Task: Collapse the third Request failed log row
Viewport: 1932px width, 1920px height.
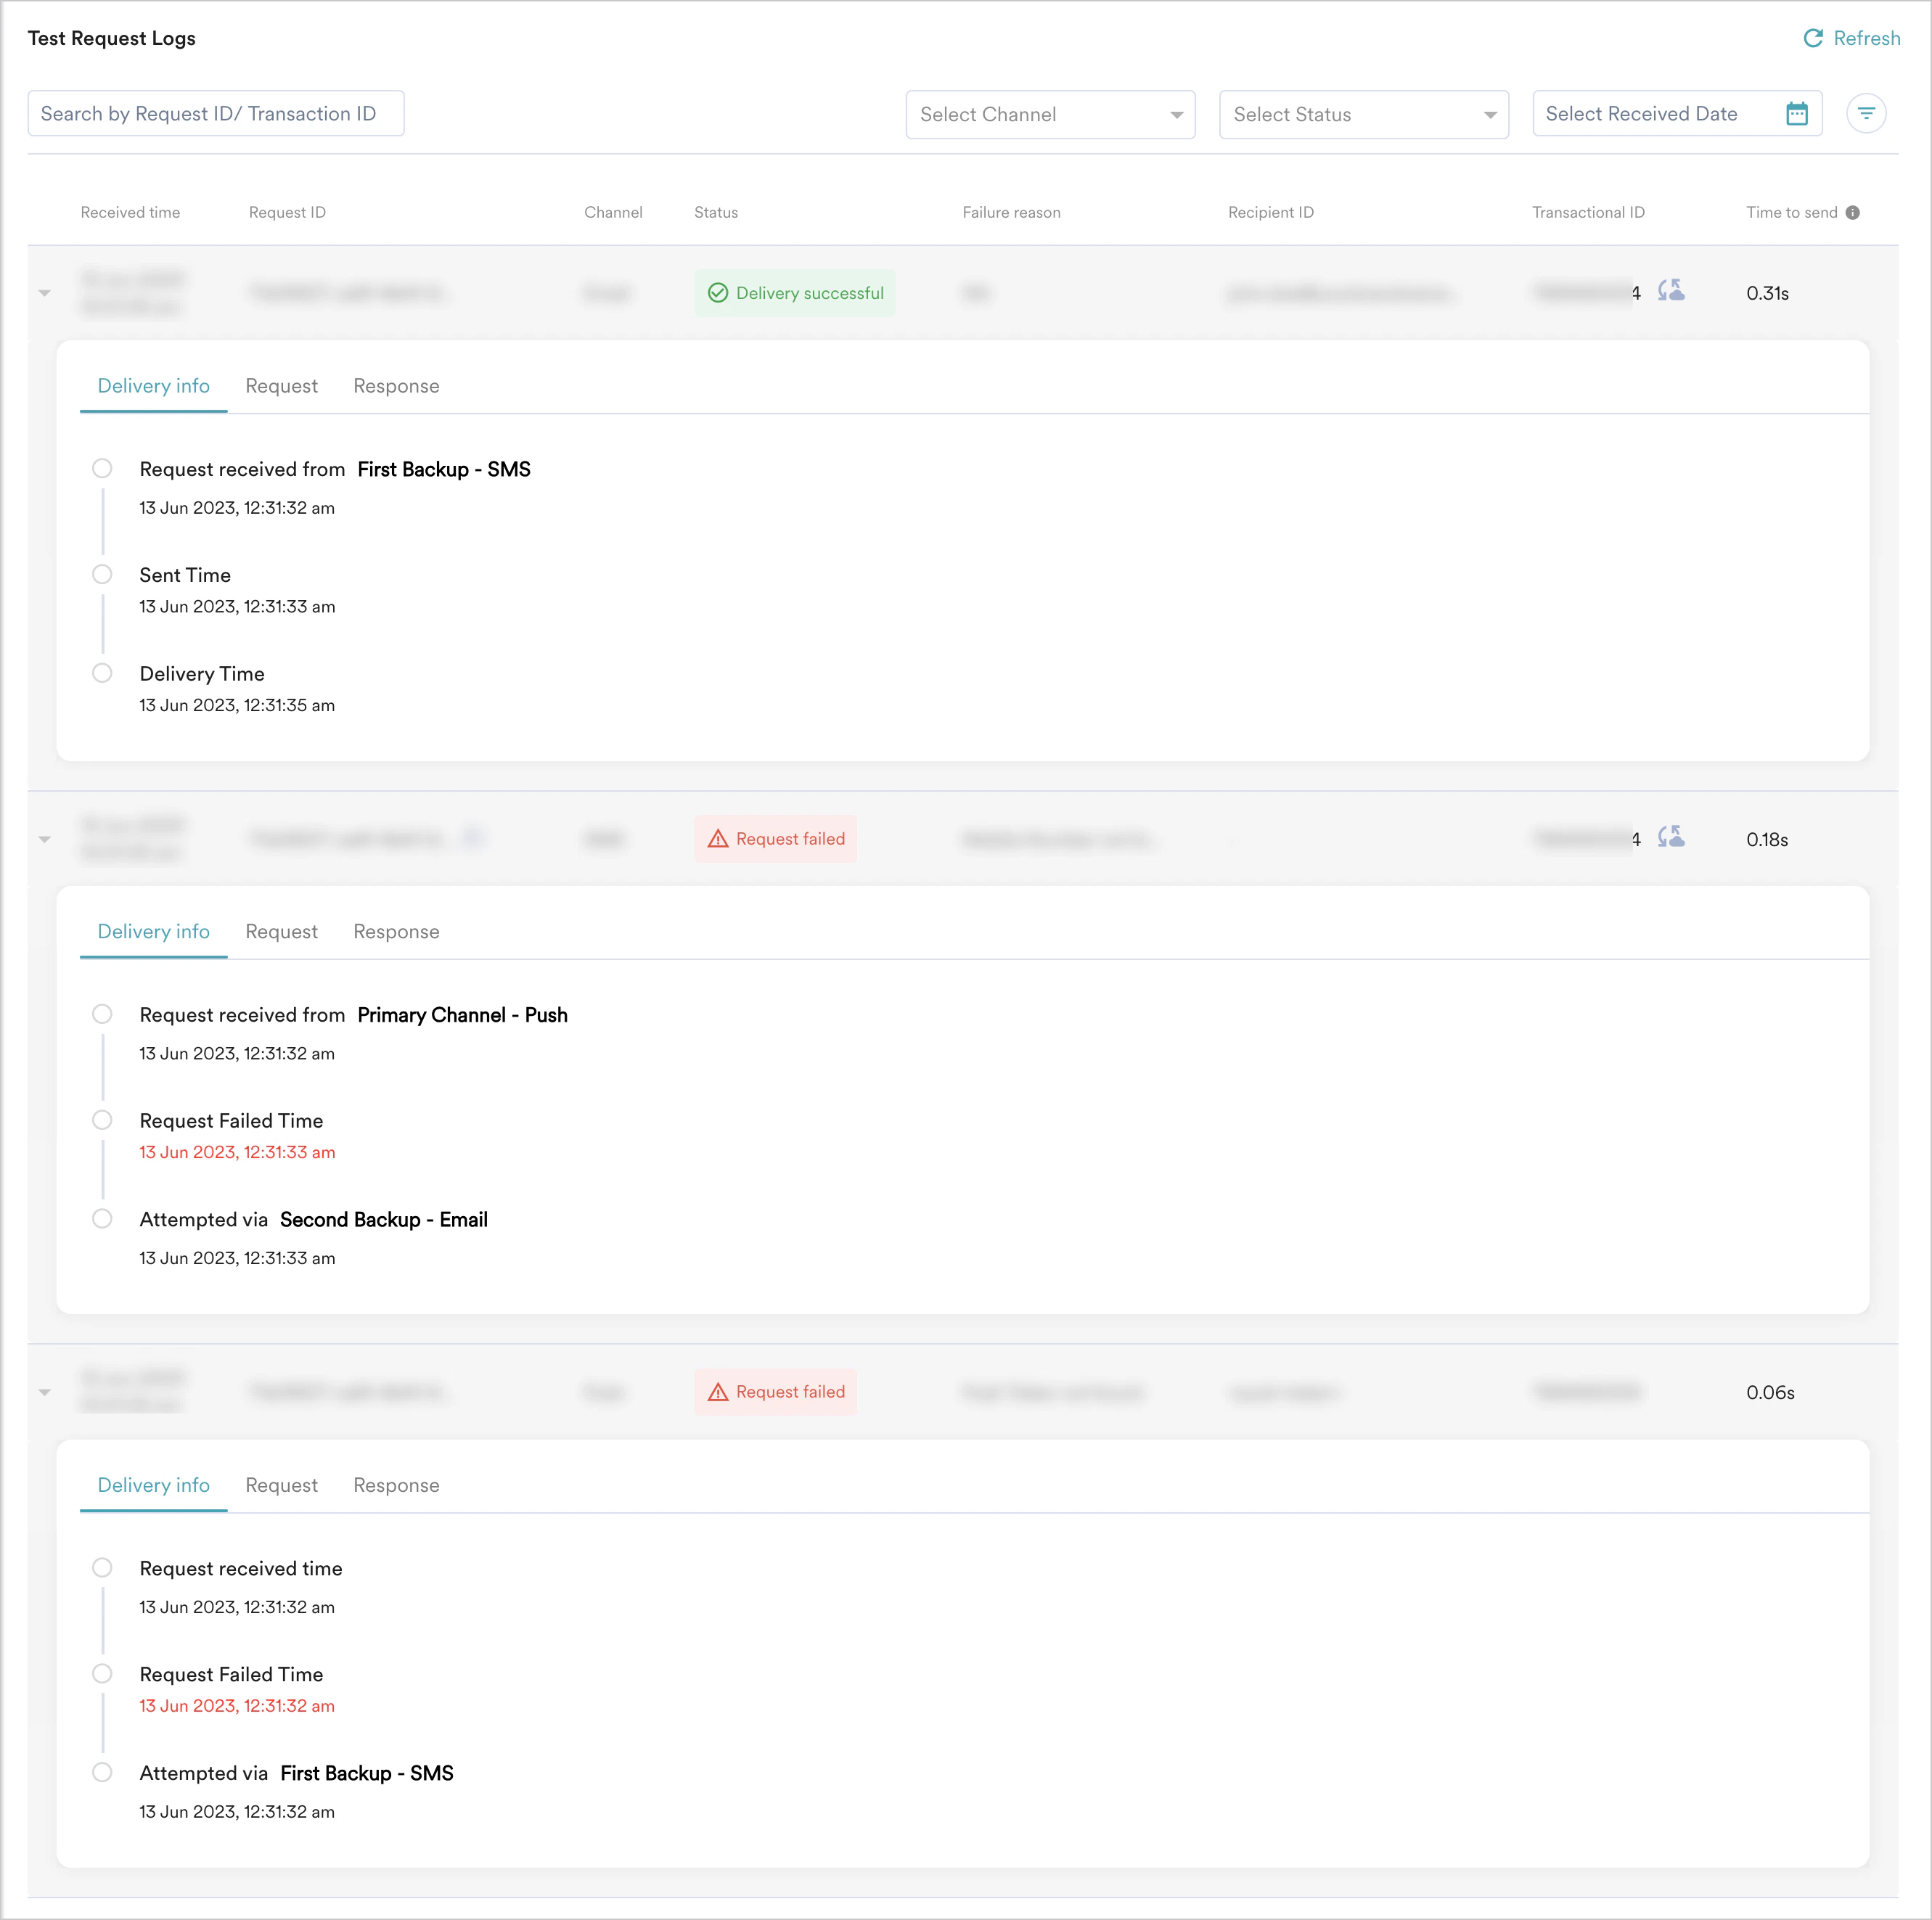Action: pos(44,1391)
